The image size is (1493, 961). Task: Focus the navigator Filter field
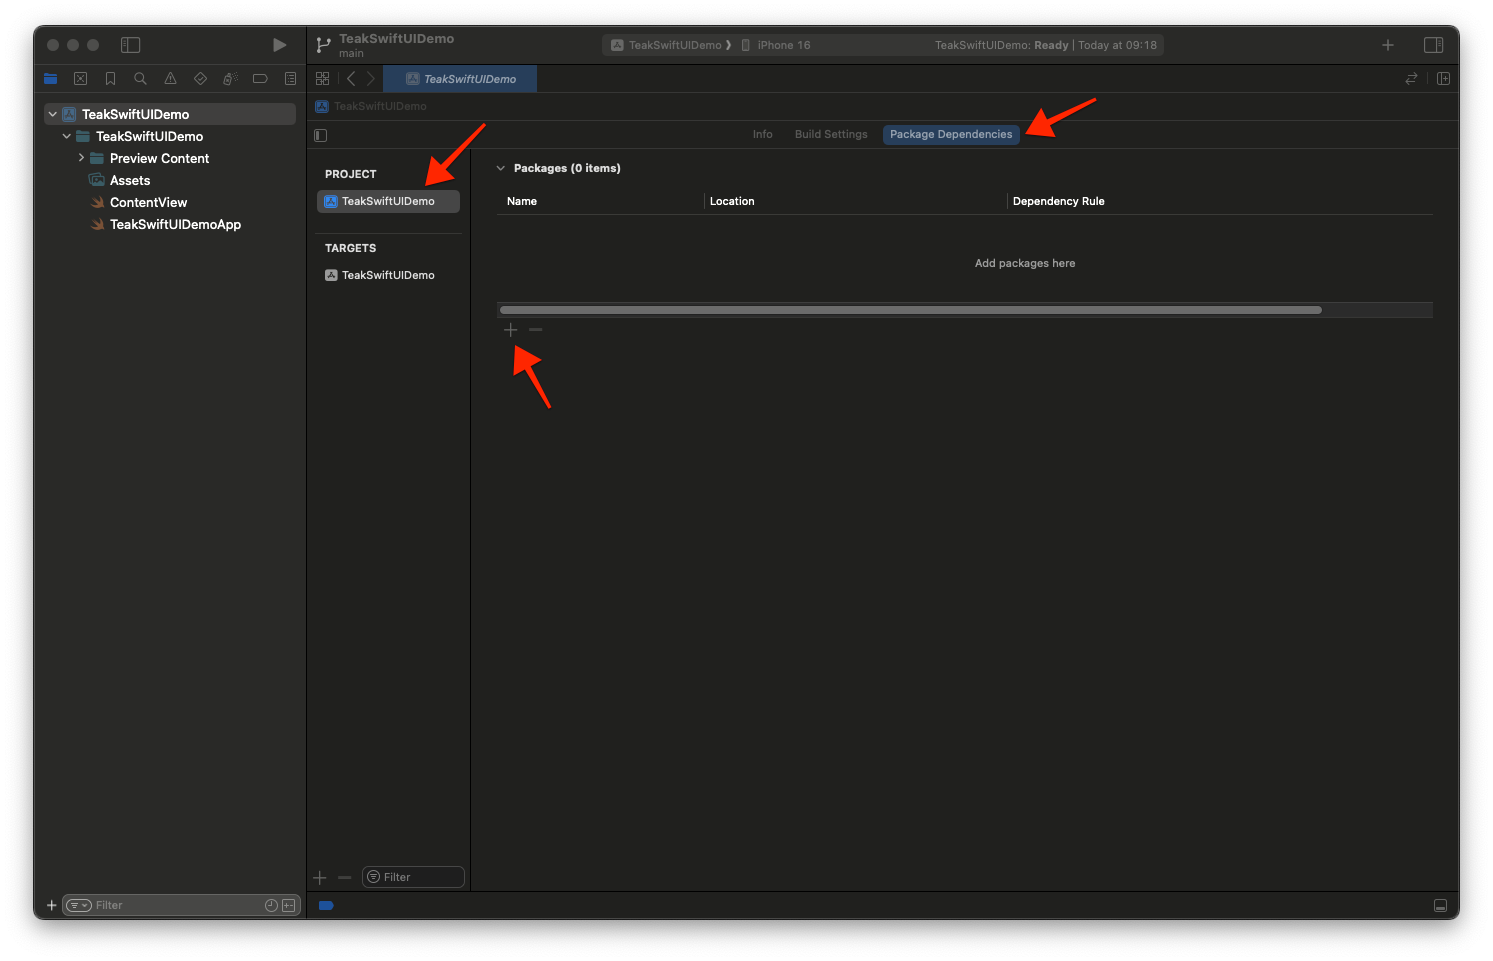click(180, 905)
